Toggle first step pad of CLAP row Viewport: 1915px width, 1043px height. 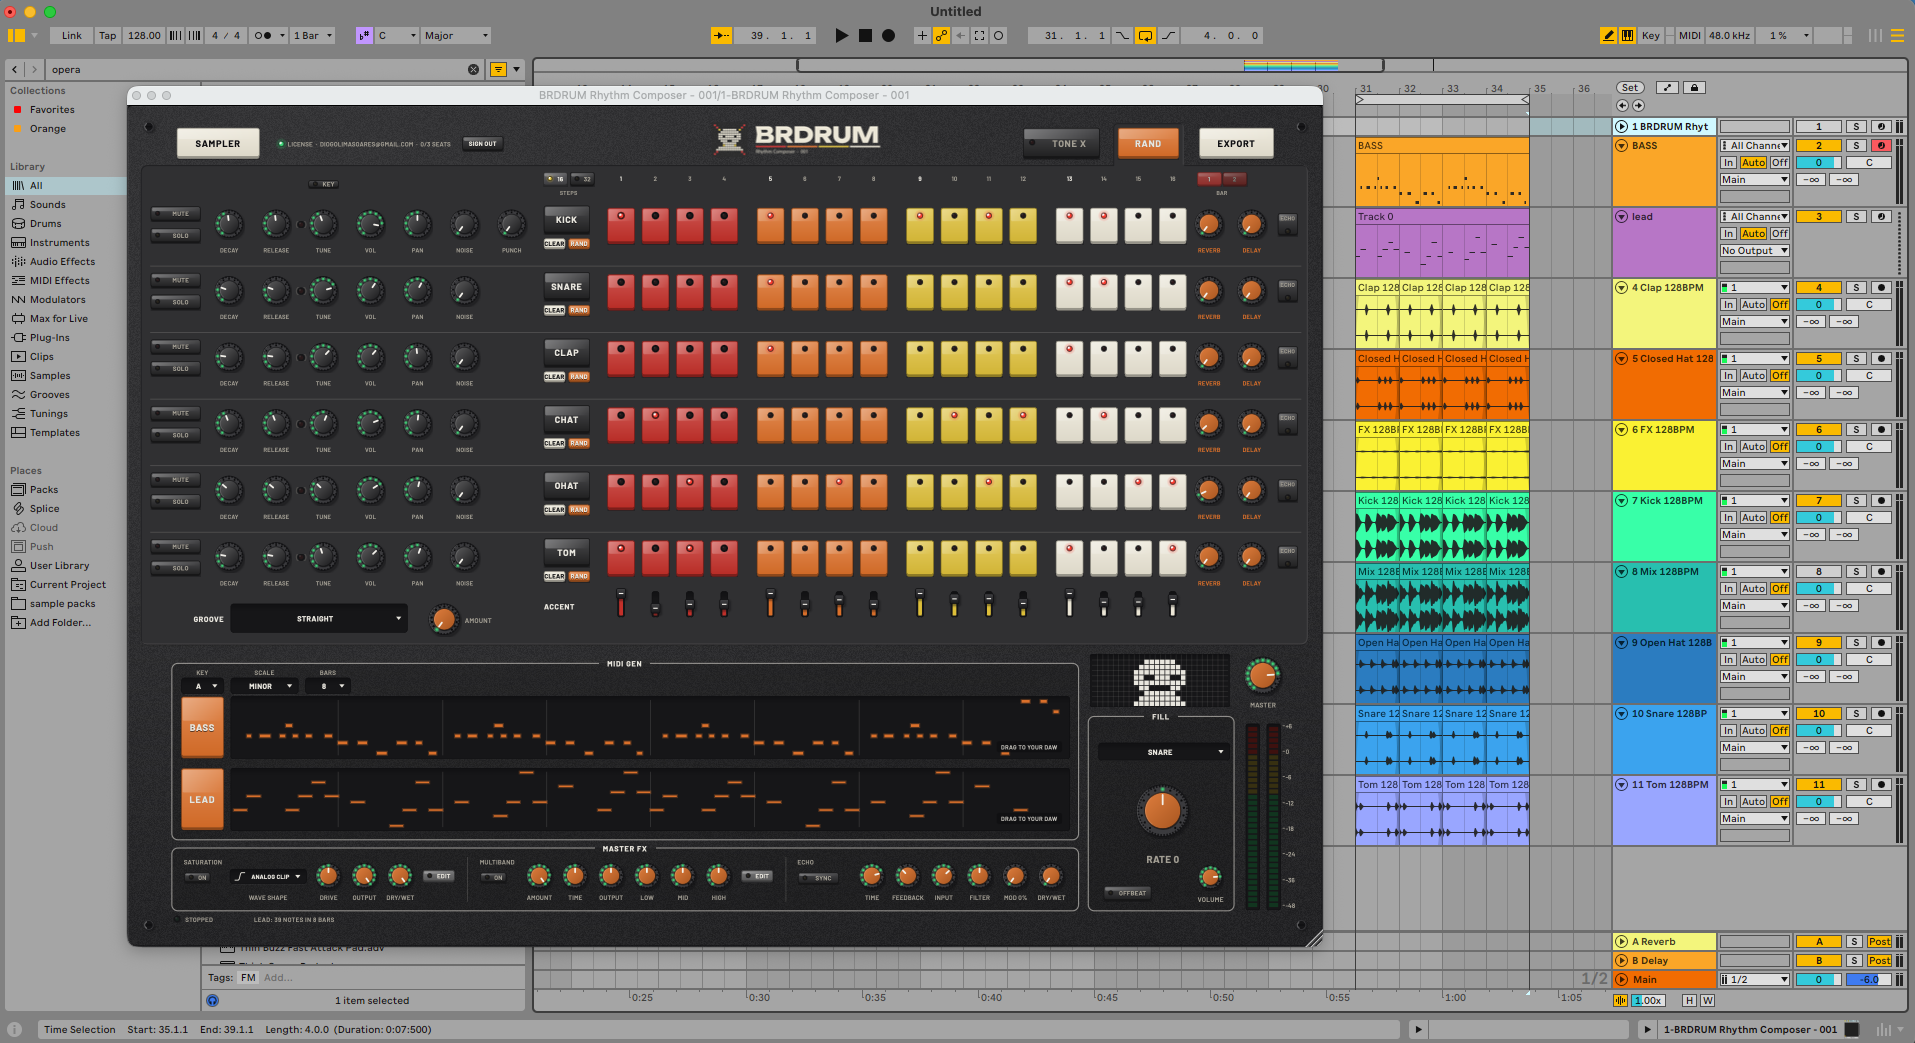point(621,359)
